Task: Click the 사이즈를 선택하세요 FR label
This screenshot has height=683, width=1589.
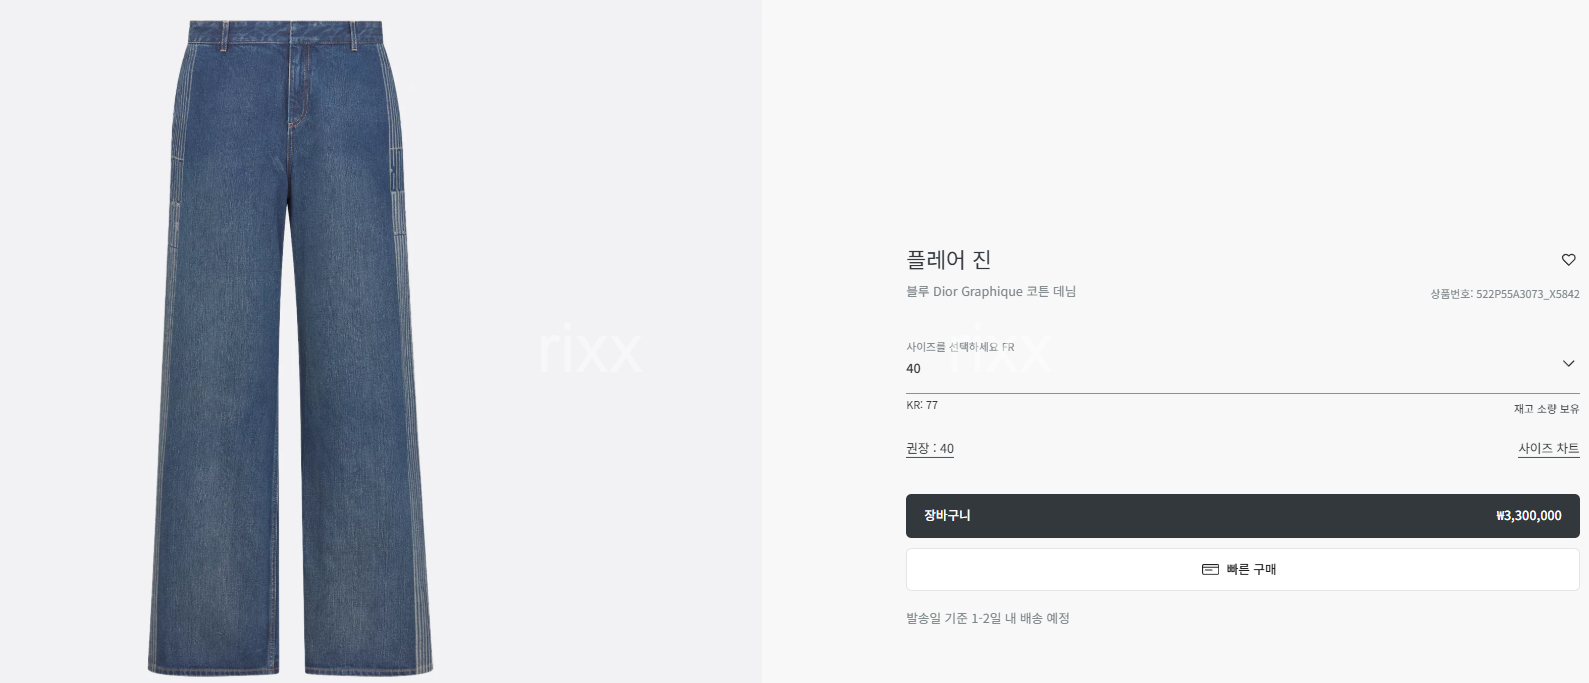Action: point(960,347)
